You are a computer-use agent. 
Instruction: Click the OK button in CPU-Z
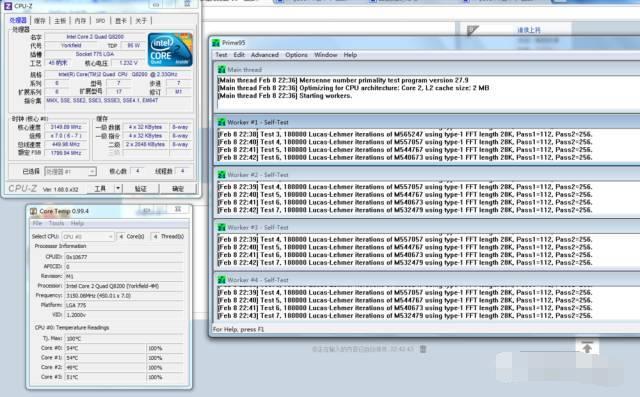coord(178,189)
